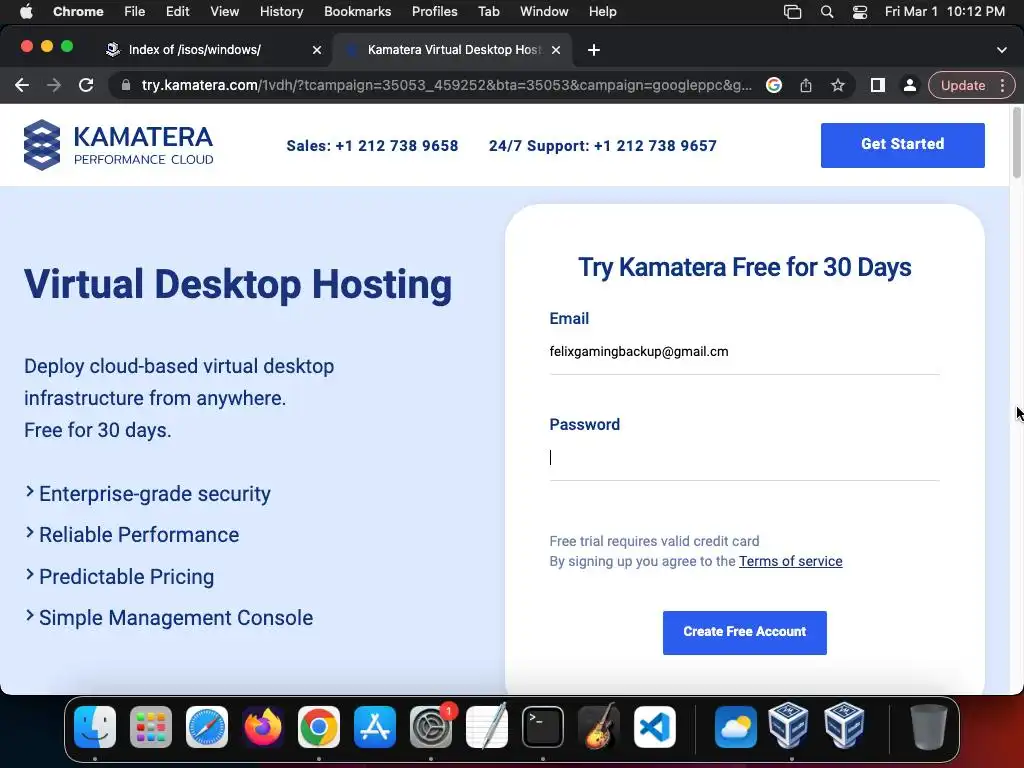Open Chrome from the Dock
1024x768 pixels.
[319, 727]
